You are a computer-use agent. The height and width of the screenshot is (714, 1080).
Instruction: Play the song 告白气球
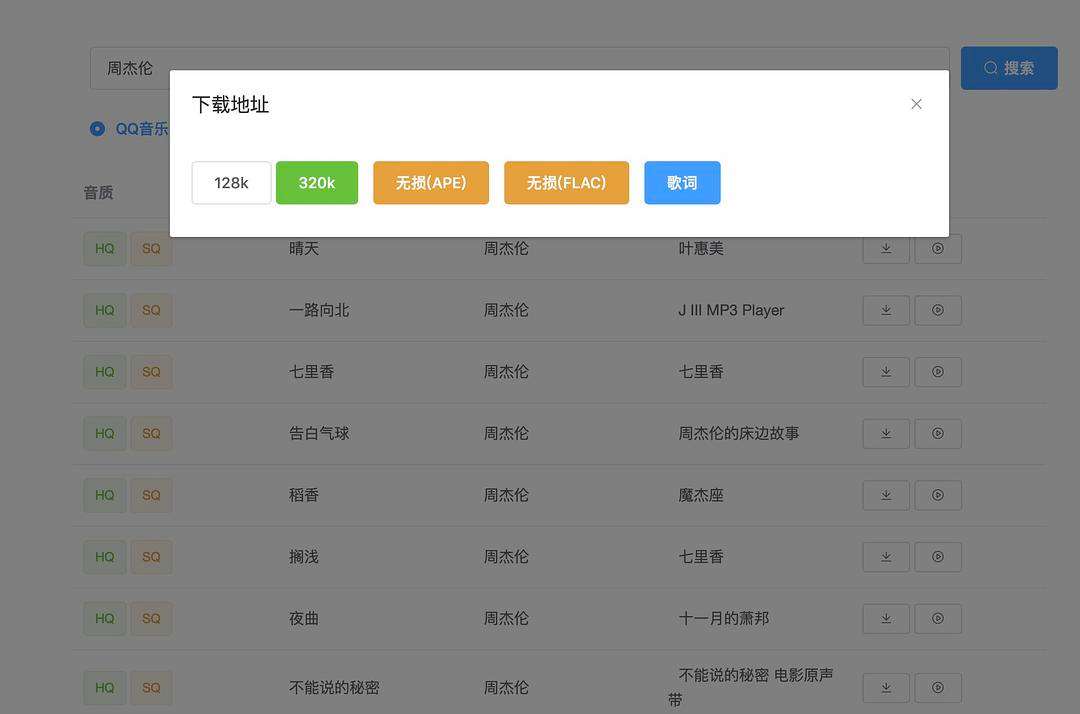(938, 434)
